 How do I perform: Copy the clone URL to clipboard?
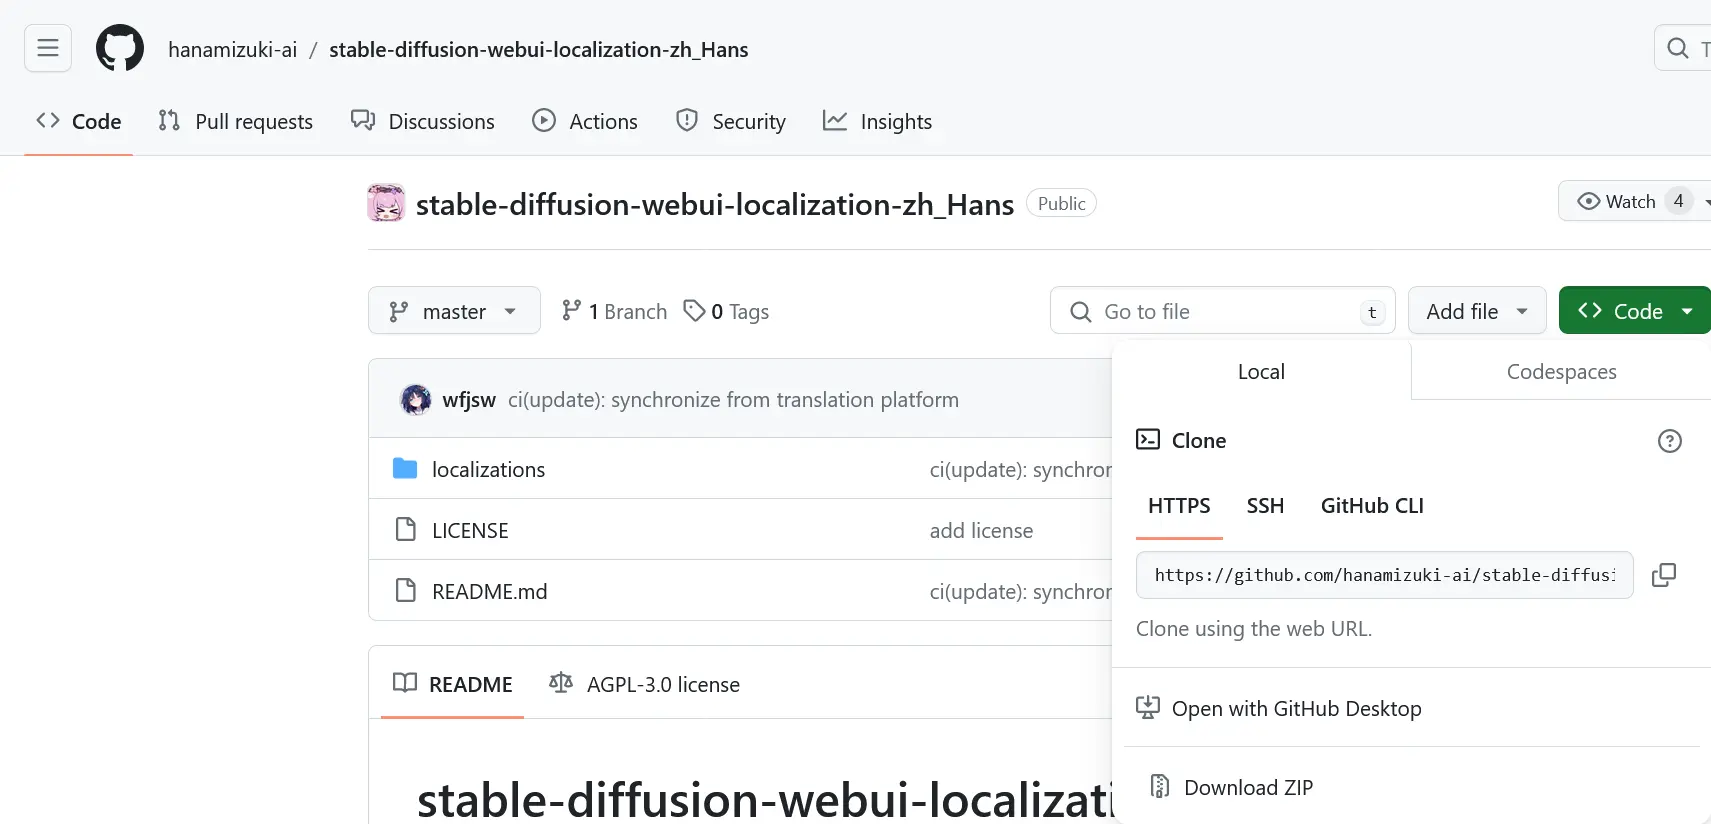point(1664,575)
